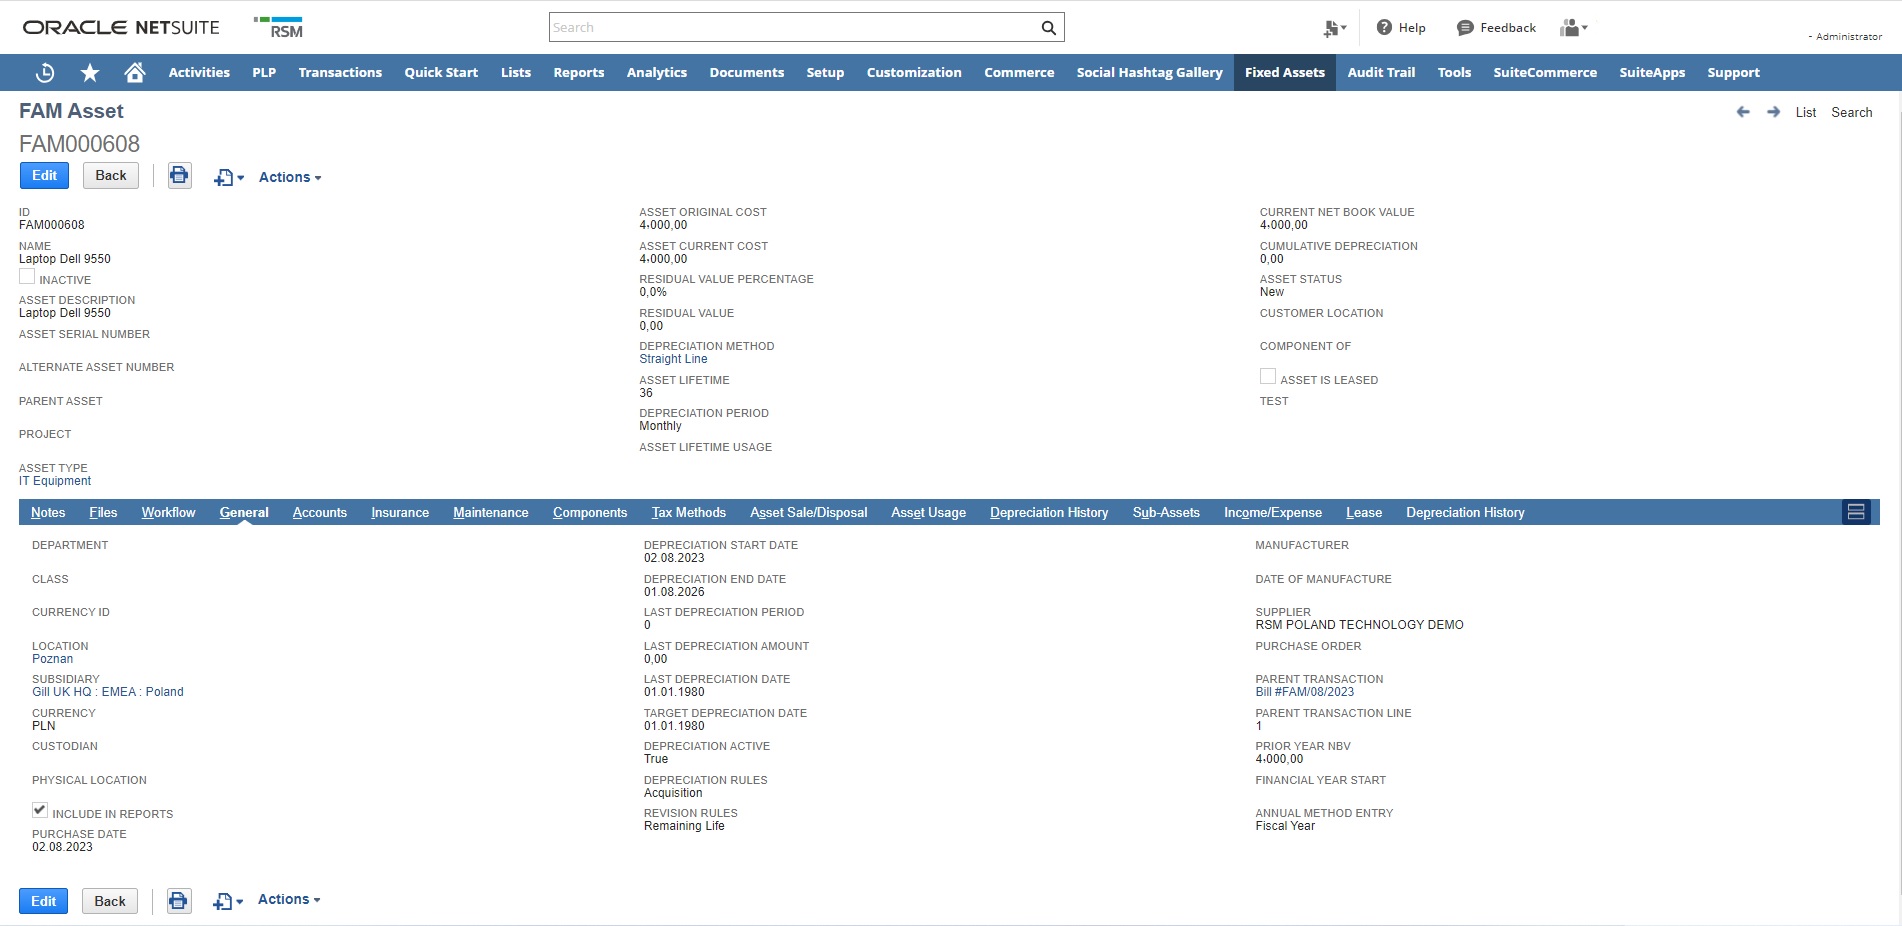Click into the global Search field
The image size is (1902, 926).
click(795, 28)
